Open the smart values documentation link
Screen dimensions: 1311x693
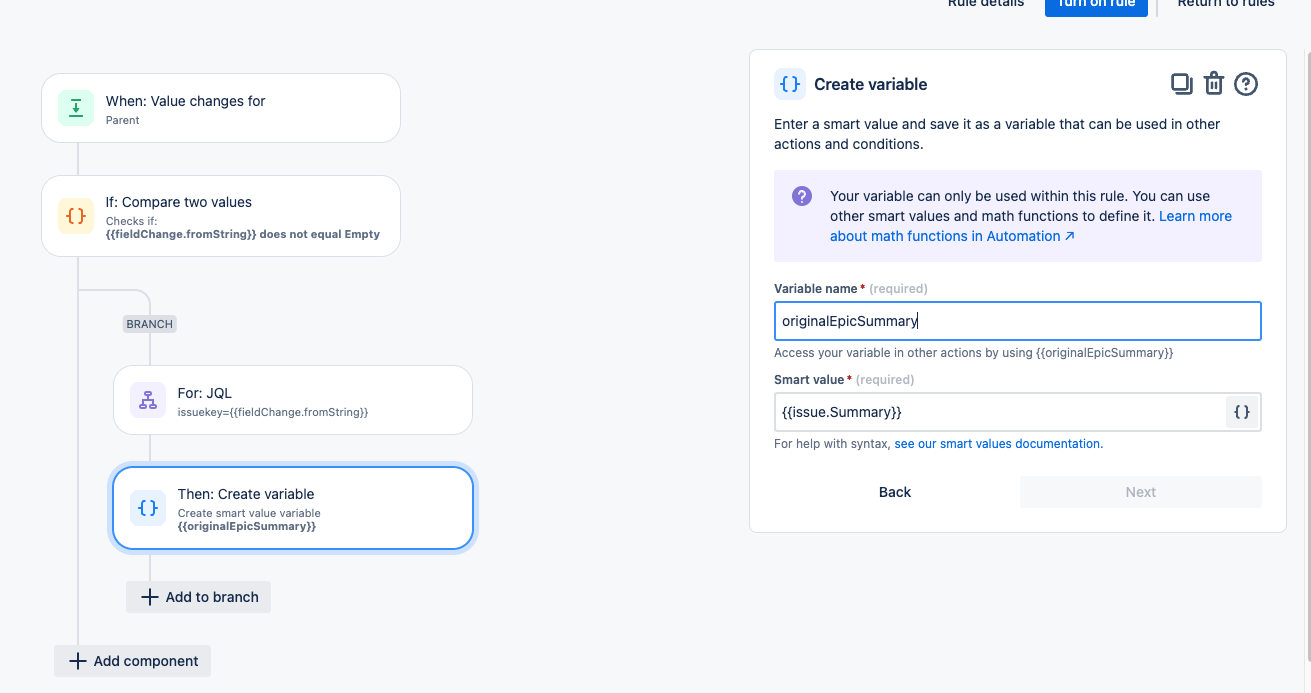[997, 443]
